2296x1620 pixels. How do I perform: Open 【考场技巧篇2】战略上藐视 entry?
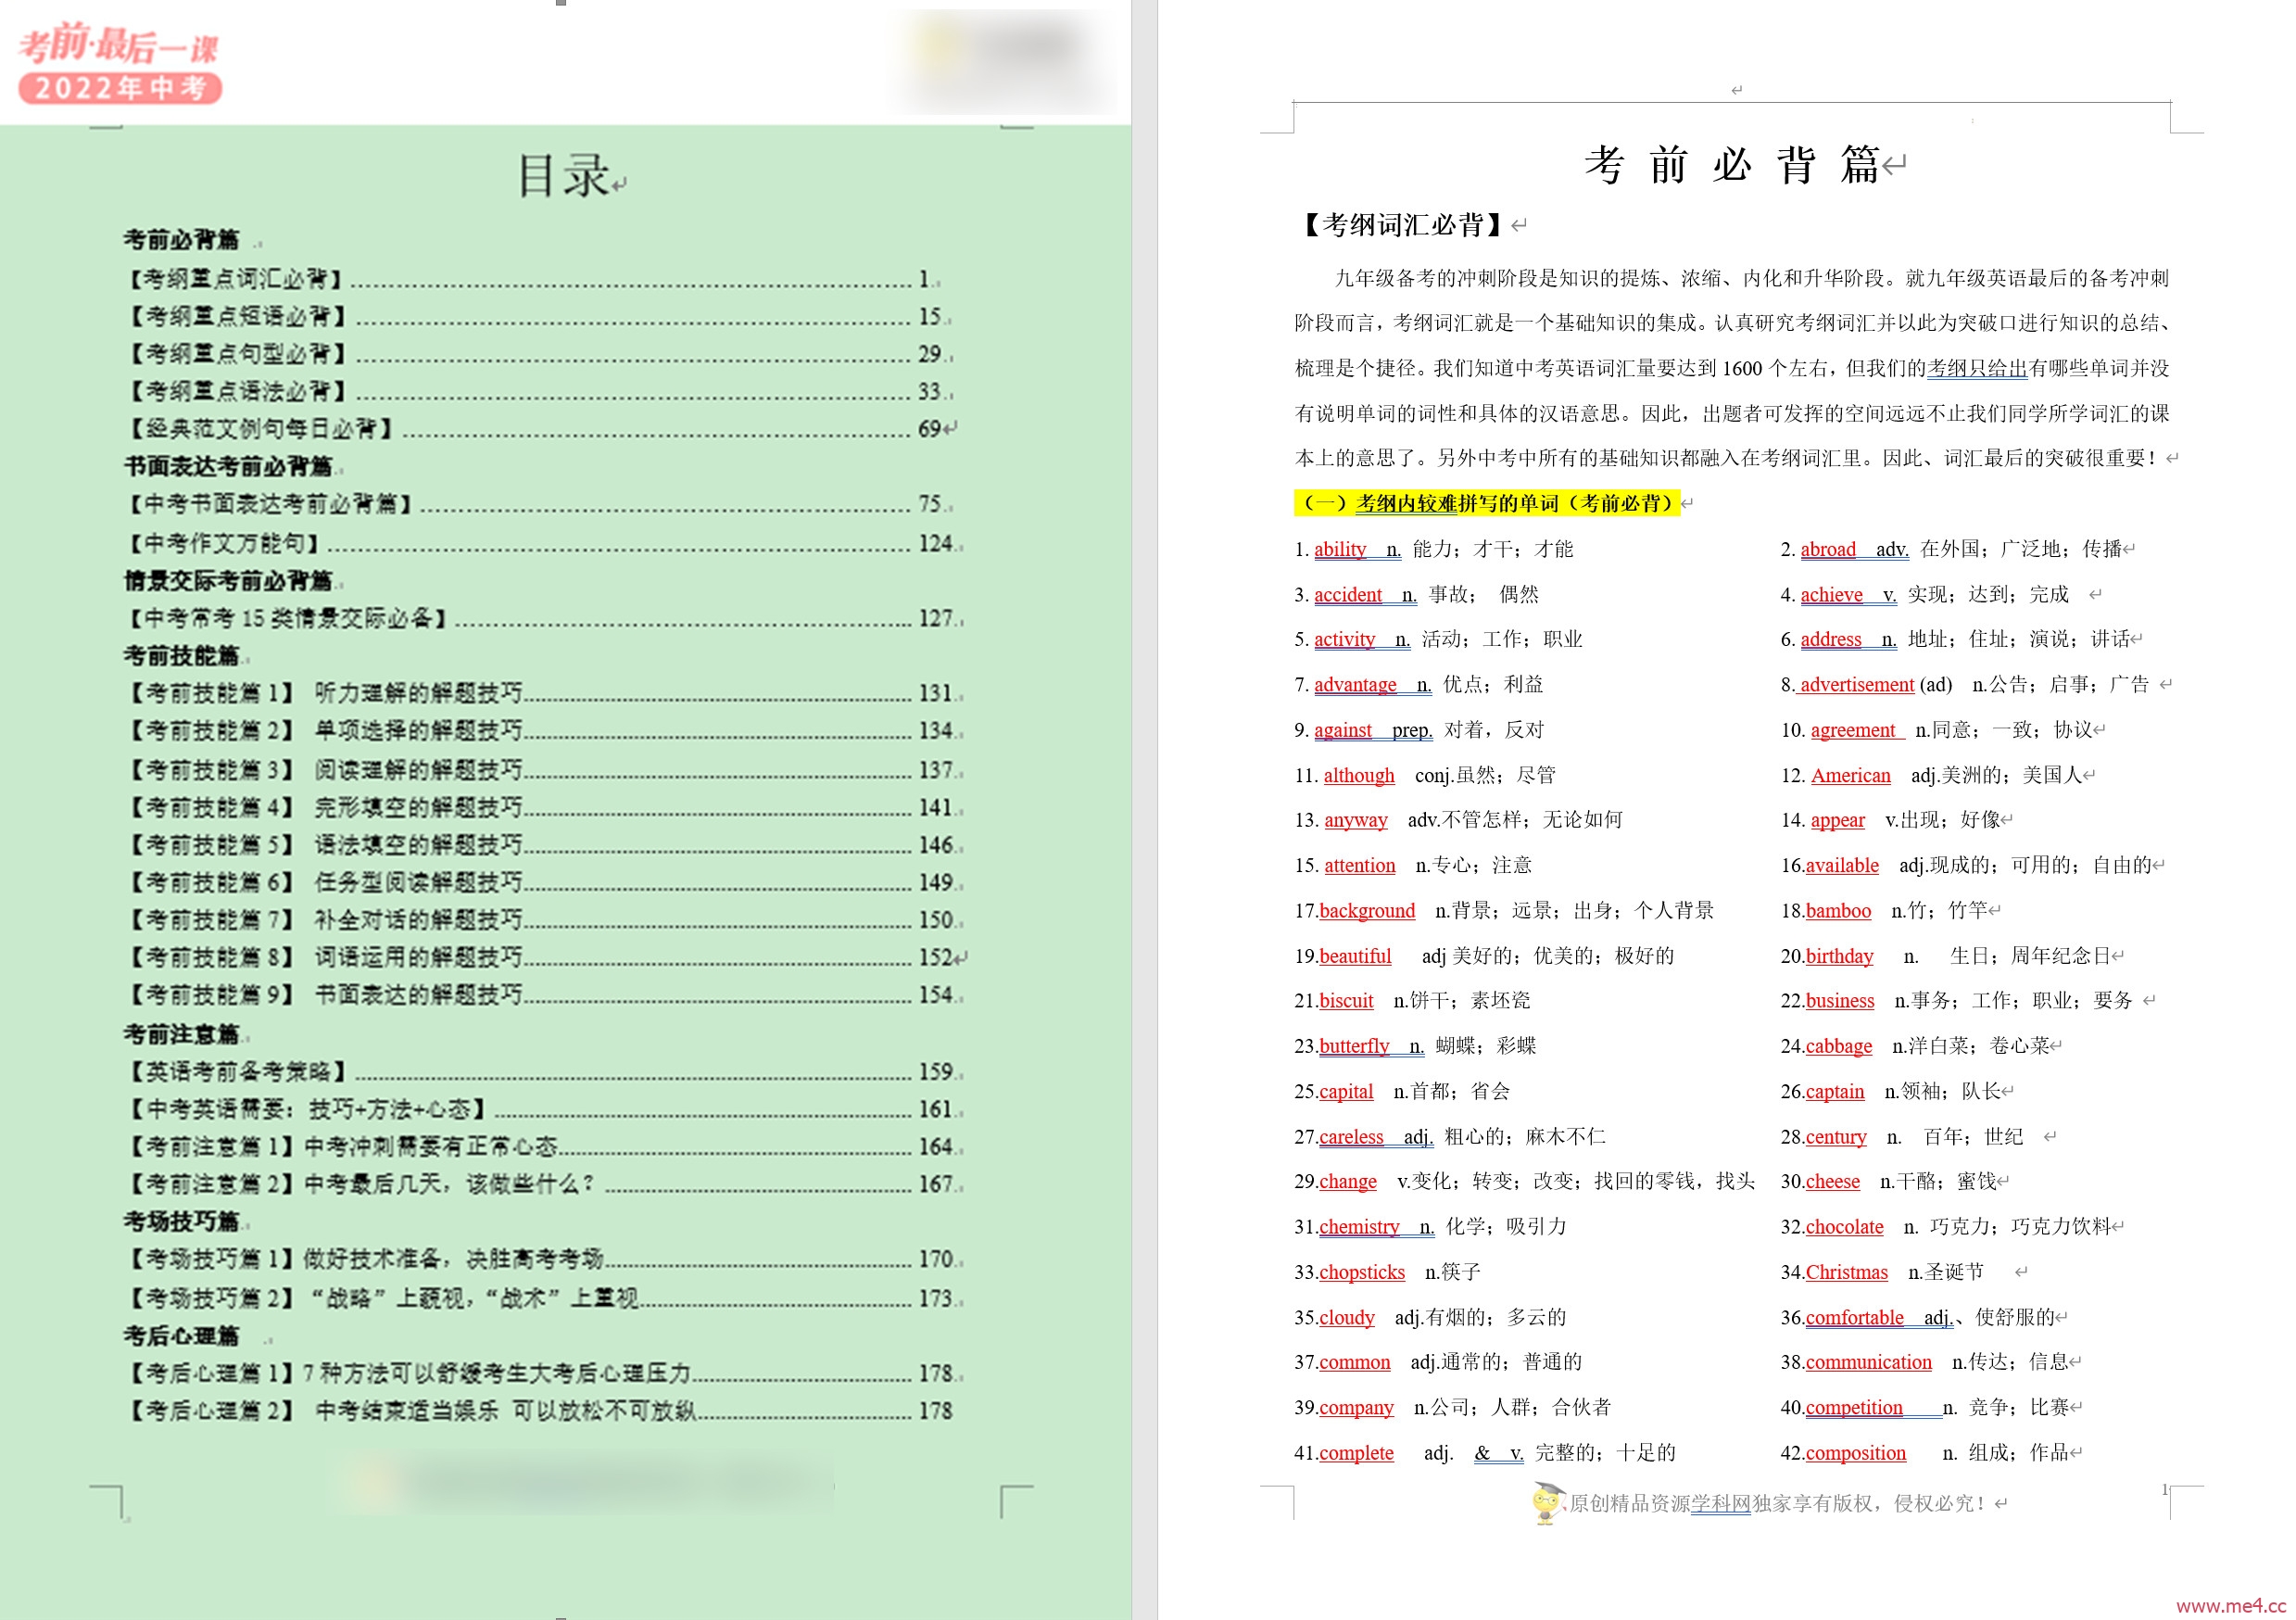pos(541,1299)
